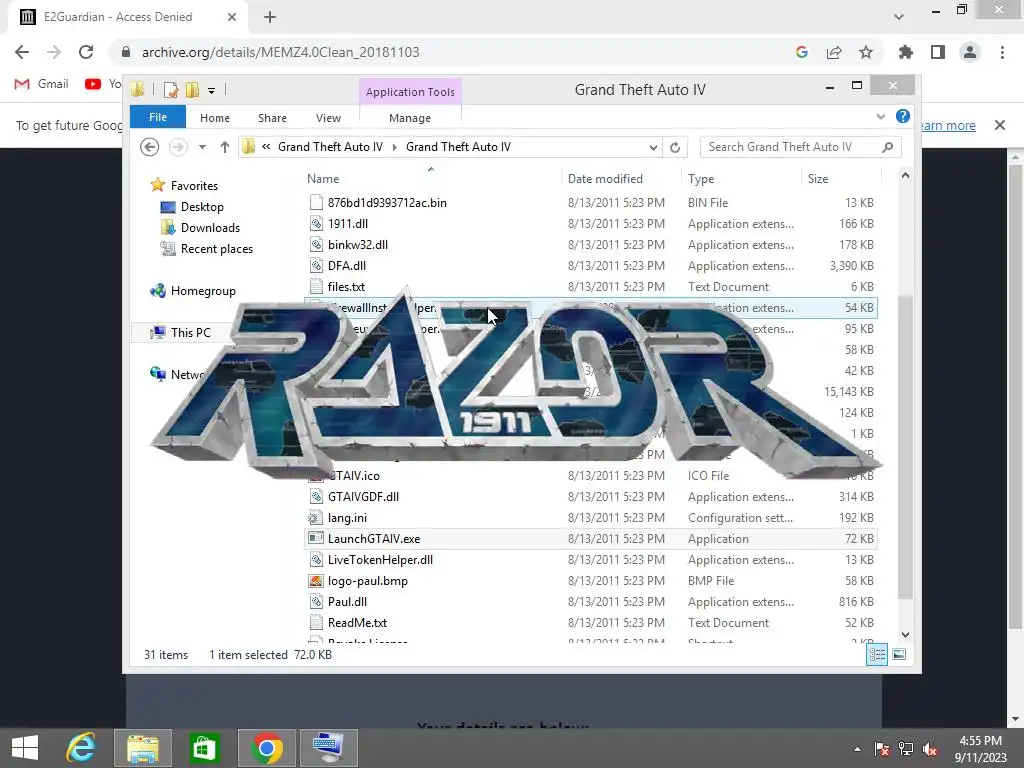Open Explorer help question mark
Screen dimensions: 1024x768
click(x=903, y=116)
